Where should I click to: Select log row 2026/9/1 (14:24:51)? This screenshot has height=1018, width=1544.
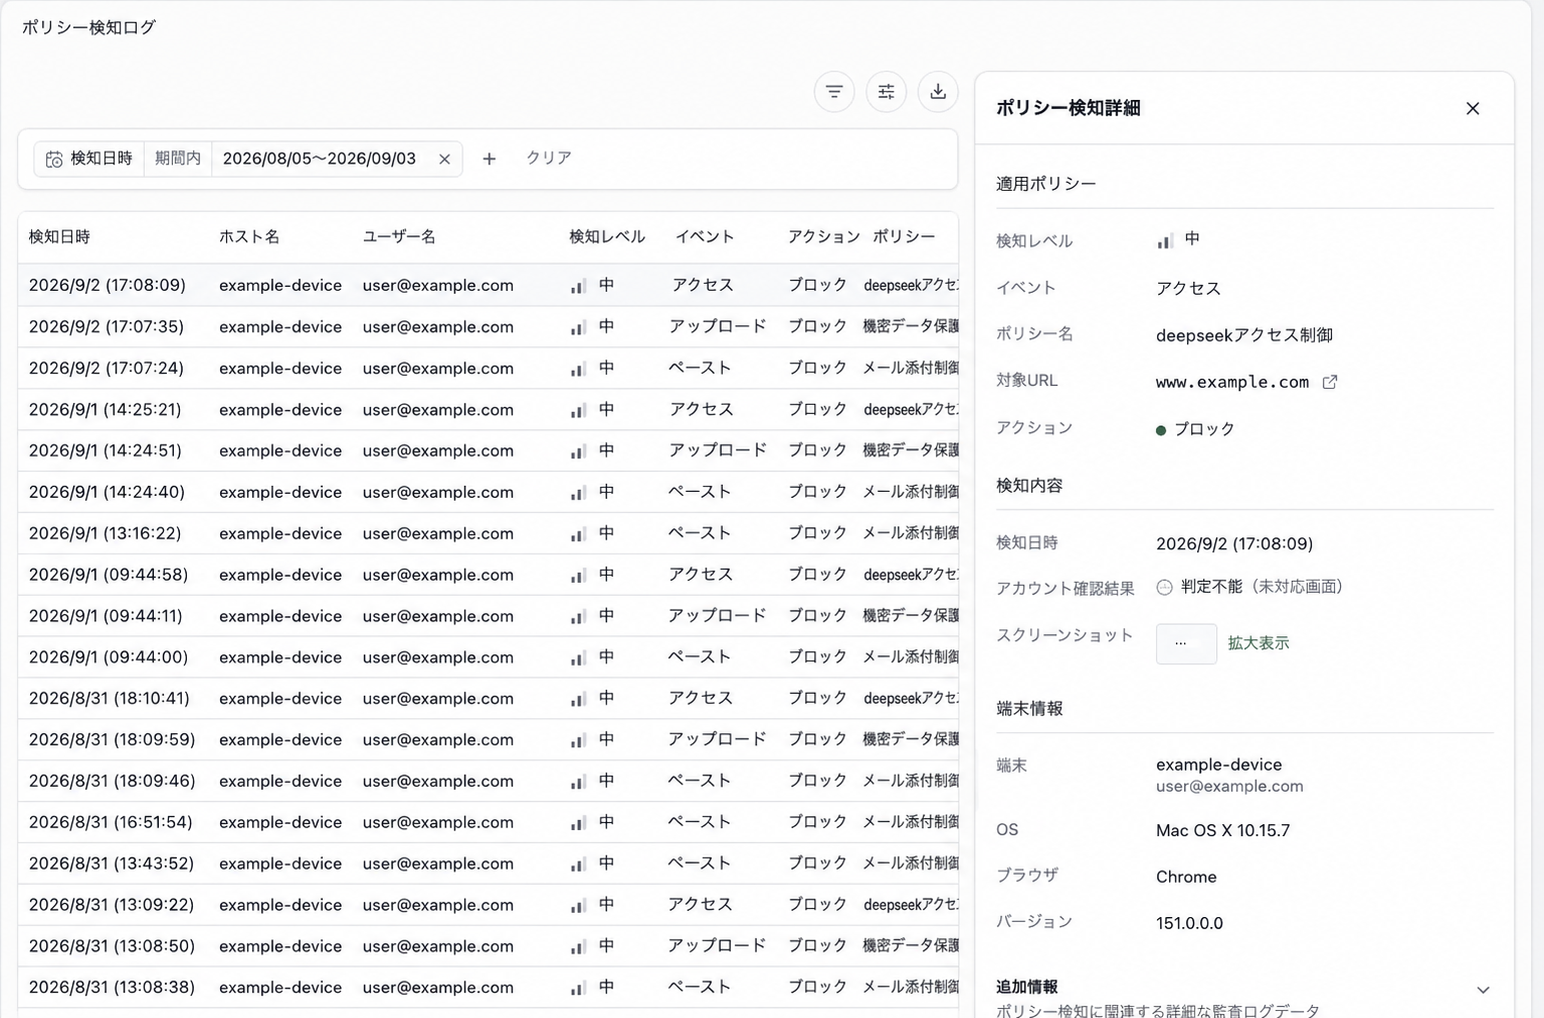(488, 451)
